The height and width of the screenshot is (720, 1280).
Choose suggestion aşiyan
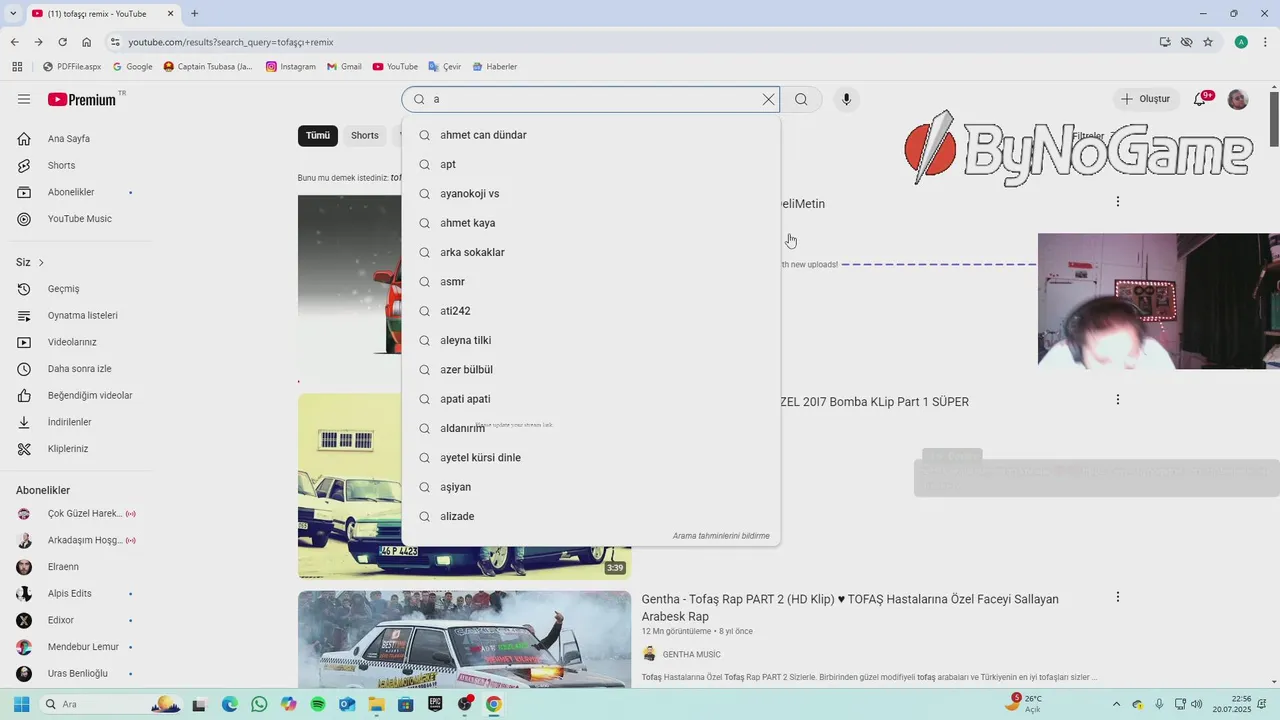(591, 487)
